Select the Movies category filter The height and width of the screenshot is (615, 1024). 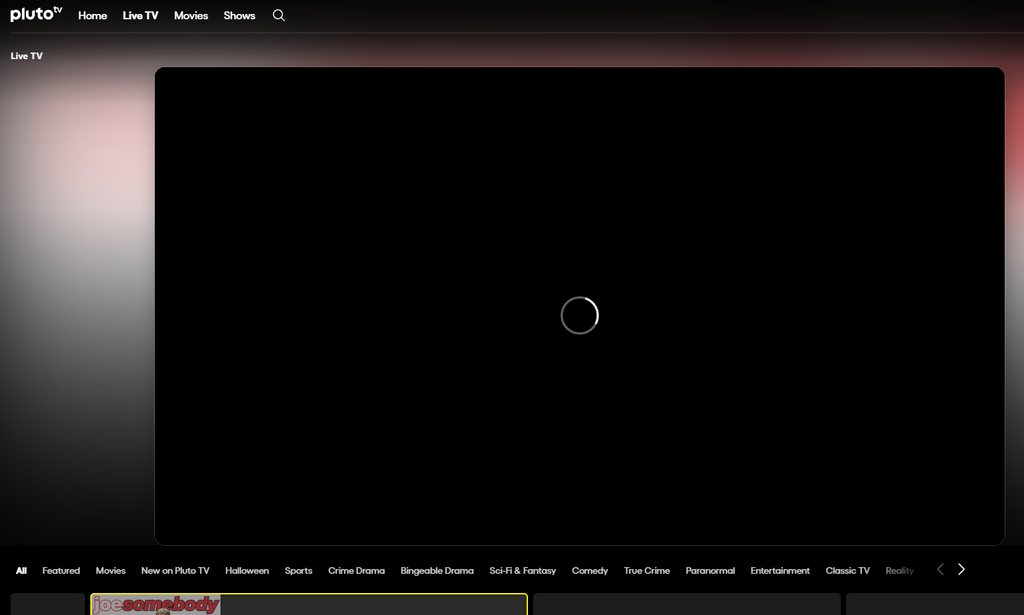point(110,571)
